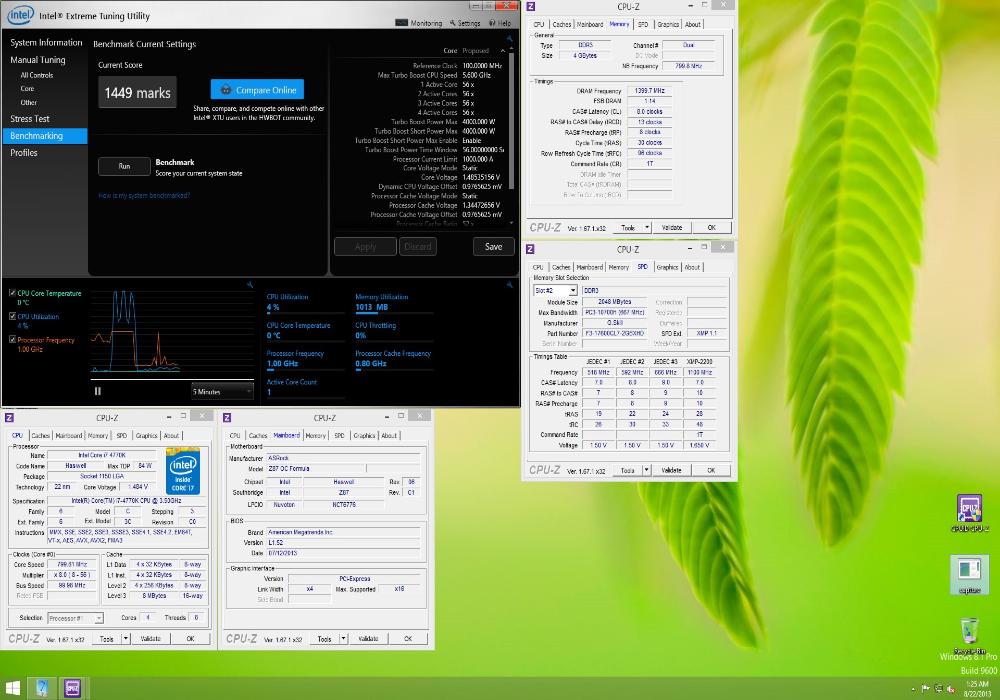Click wrench icon above Memory Utilization panel
The height and width of the screenshot is (700, 1000).
coord(510,284)
